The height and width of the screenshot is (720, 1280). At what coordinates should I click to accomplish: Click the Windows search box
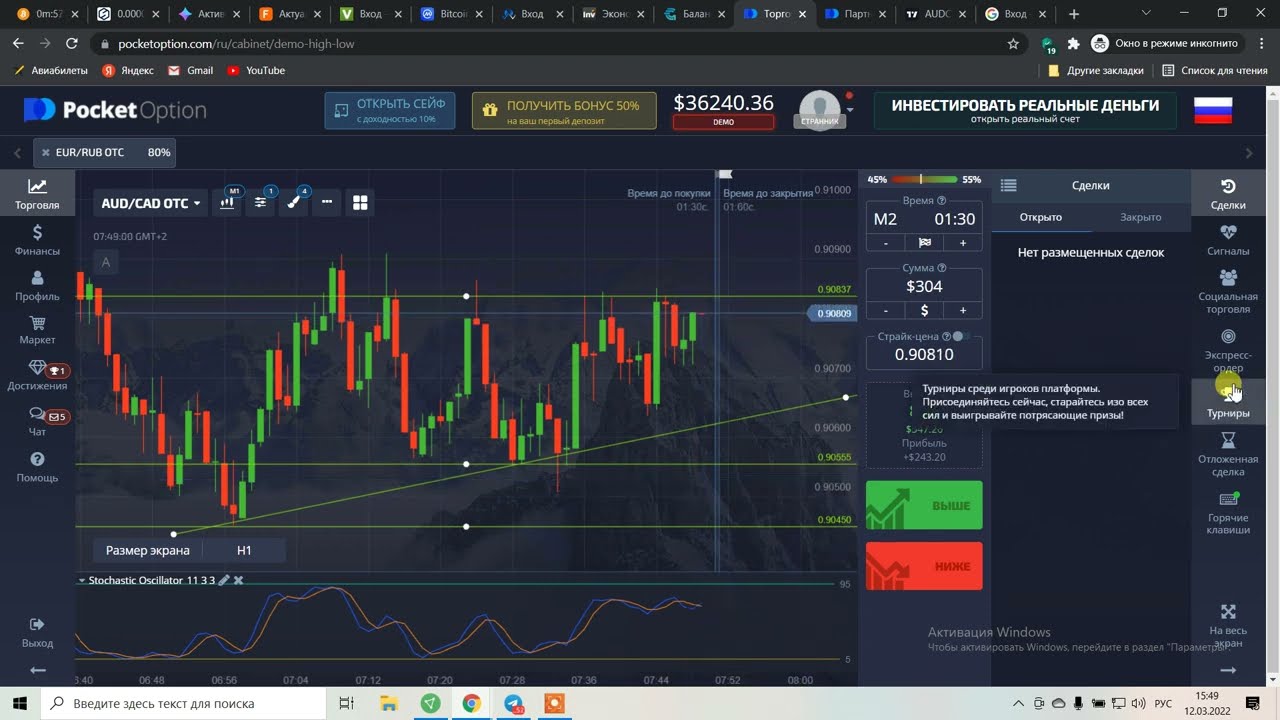pyautogui.click(x=185, y=703)
